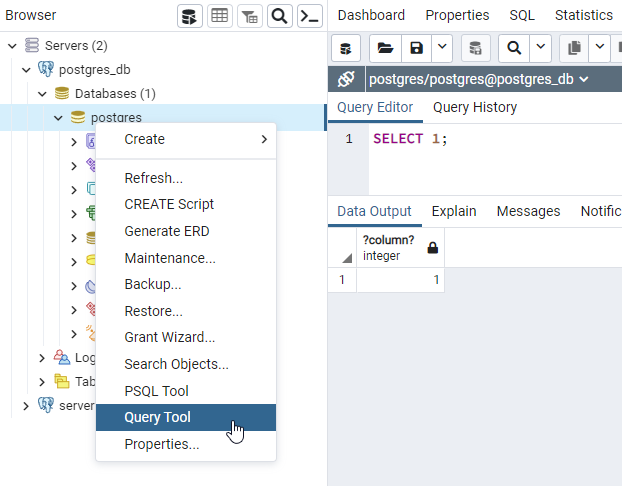Click the Find magnifier in query toolbar

[x=514, y=47]
